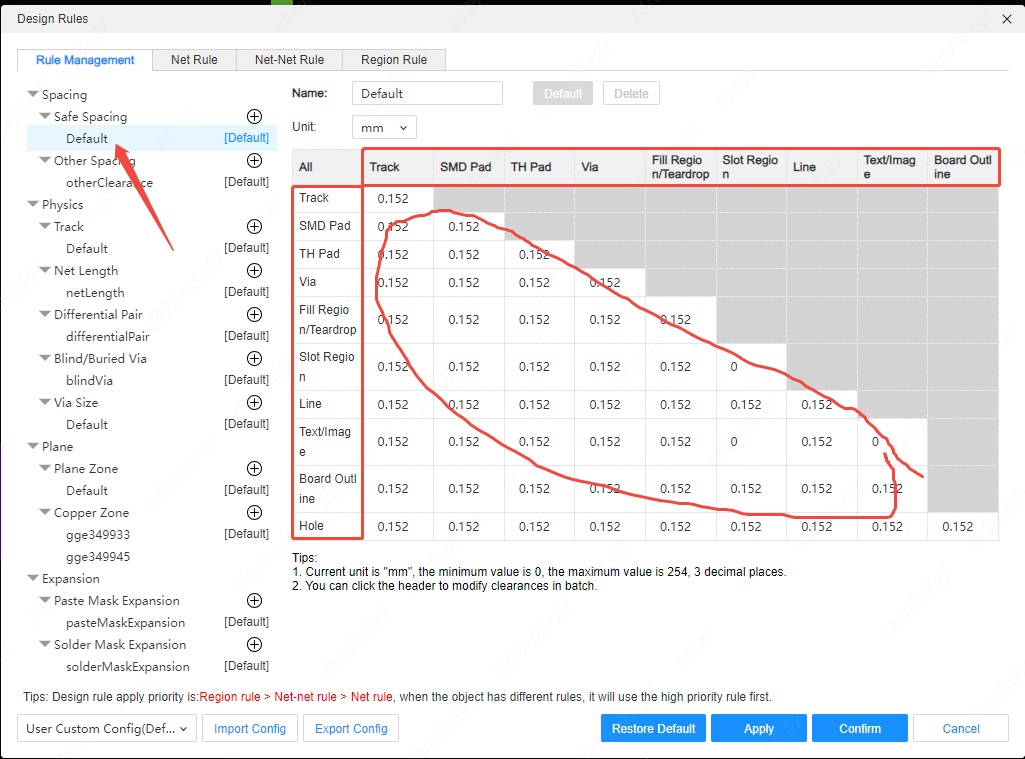Add a Differential Pair rule
Viewport: 1025px width, 759px height.
click(x=254, y=315)
